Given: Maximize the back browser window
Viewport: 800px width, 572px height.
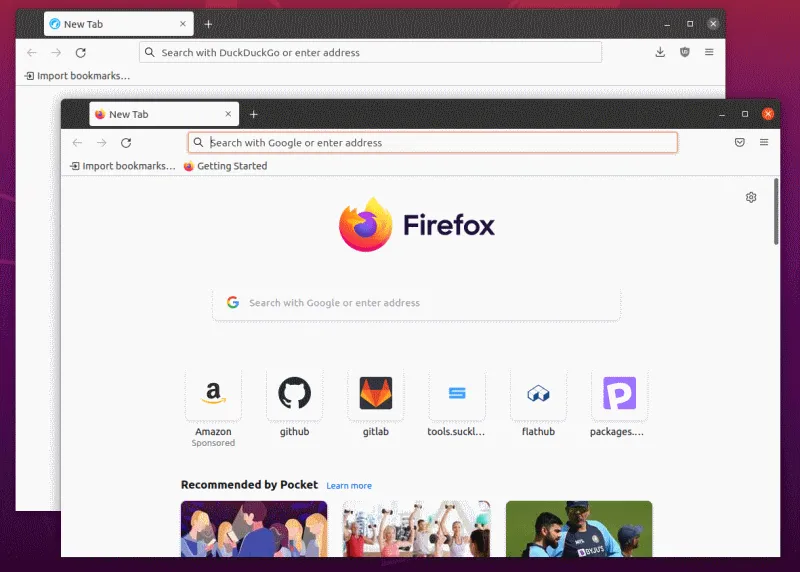Looking at the screenshot, I should pos(690,24).
